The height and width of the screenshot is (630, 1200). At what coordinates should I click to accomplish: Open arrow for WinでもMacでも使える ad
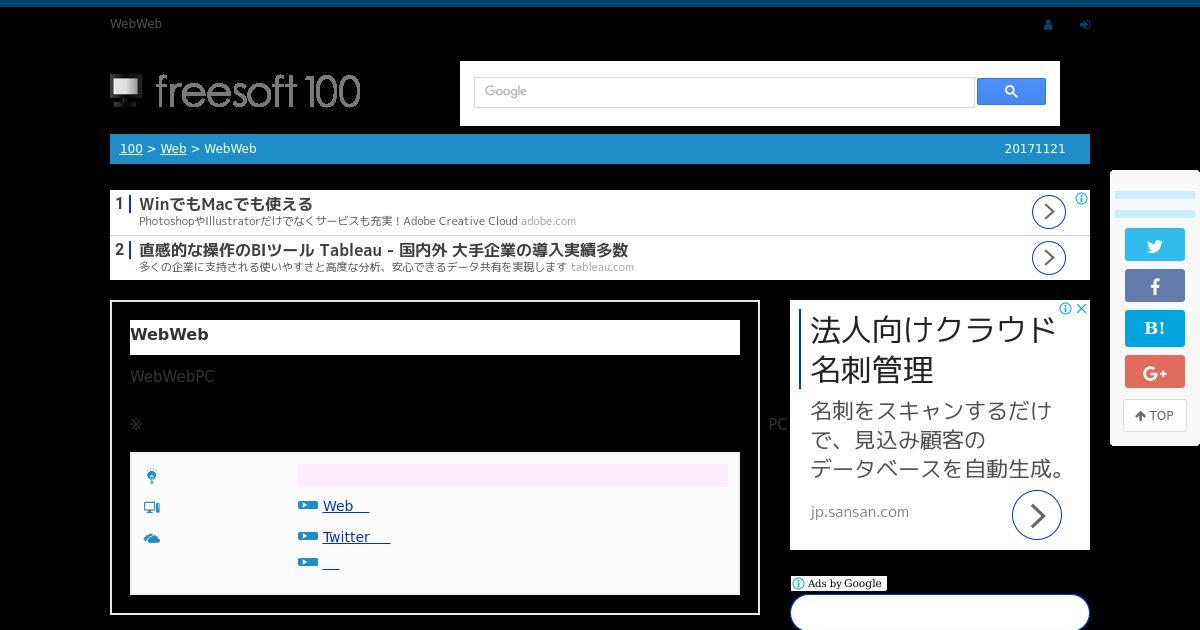(x=1048, y=212)
